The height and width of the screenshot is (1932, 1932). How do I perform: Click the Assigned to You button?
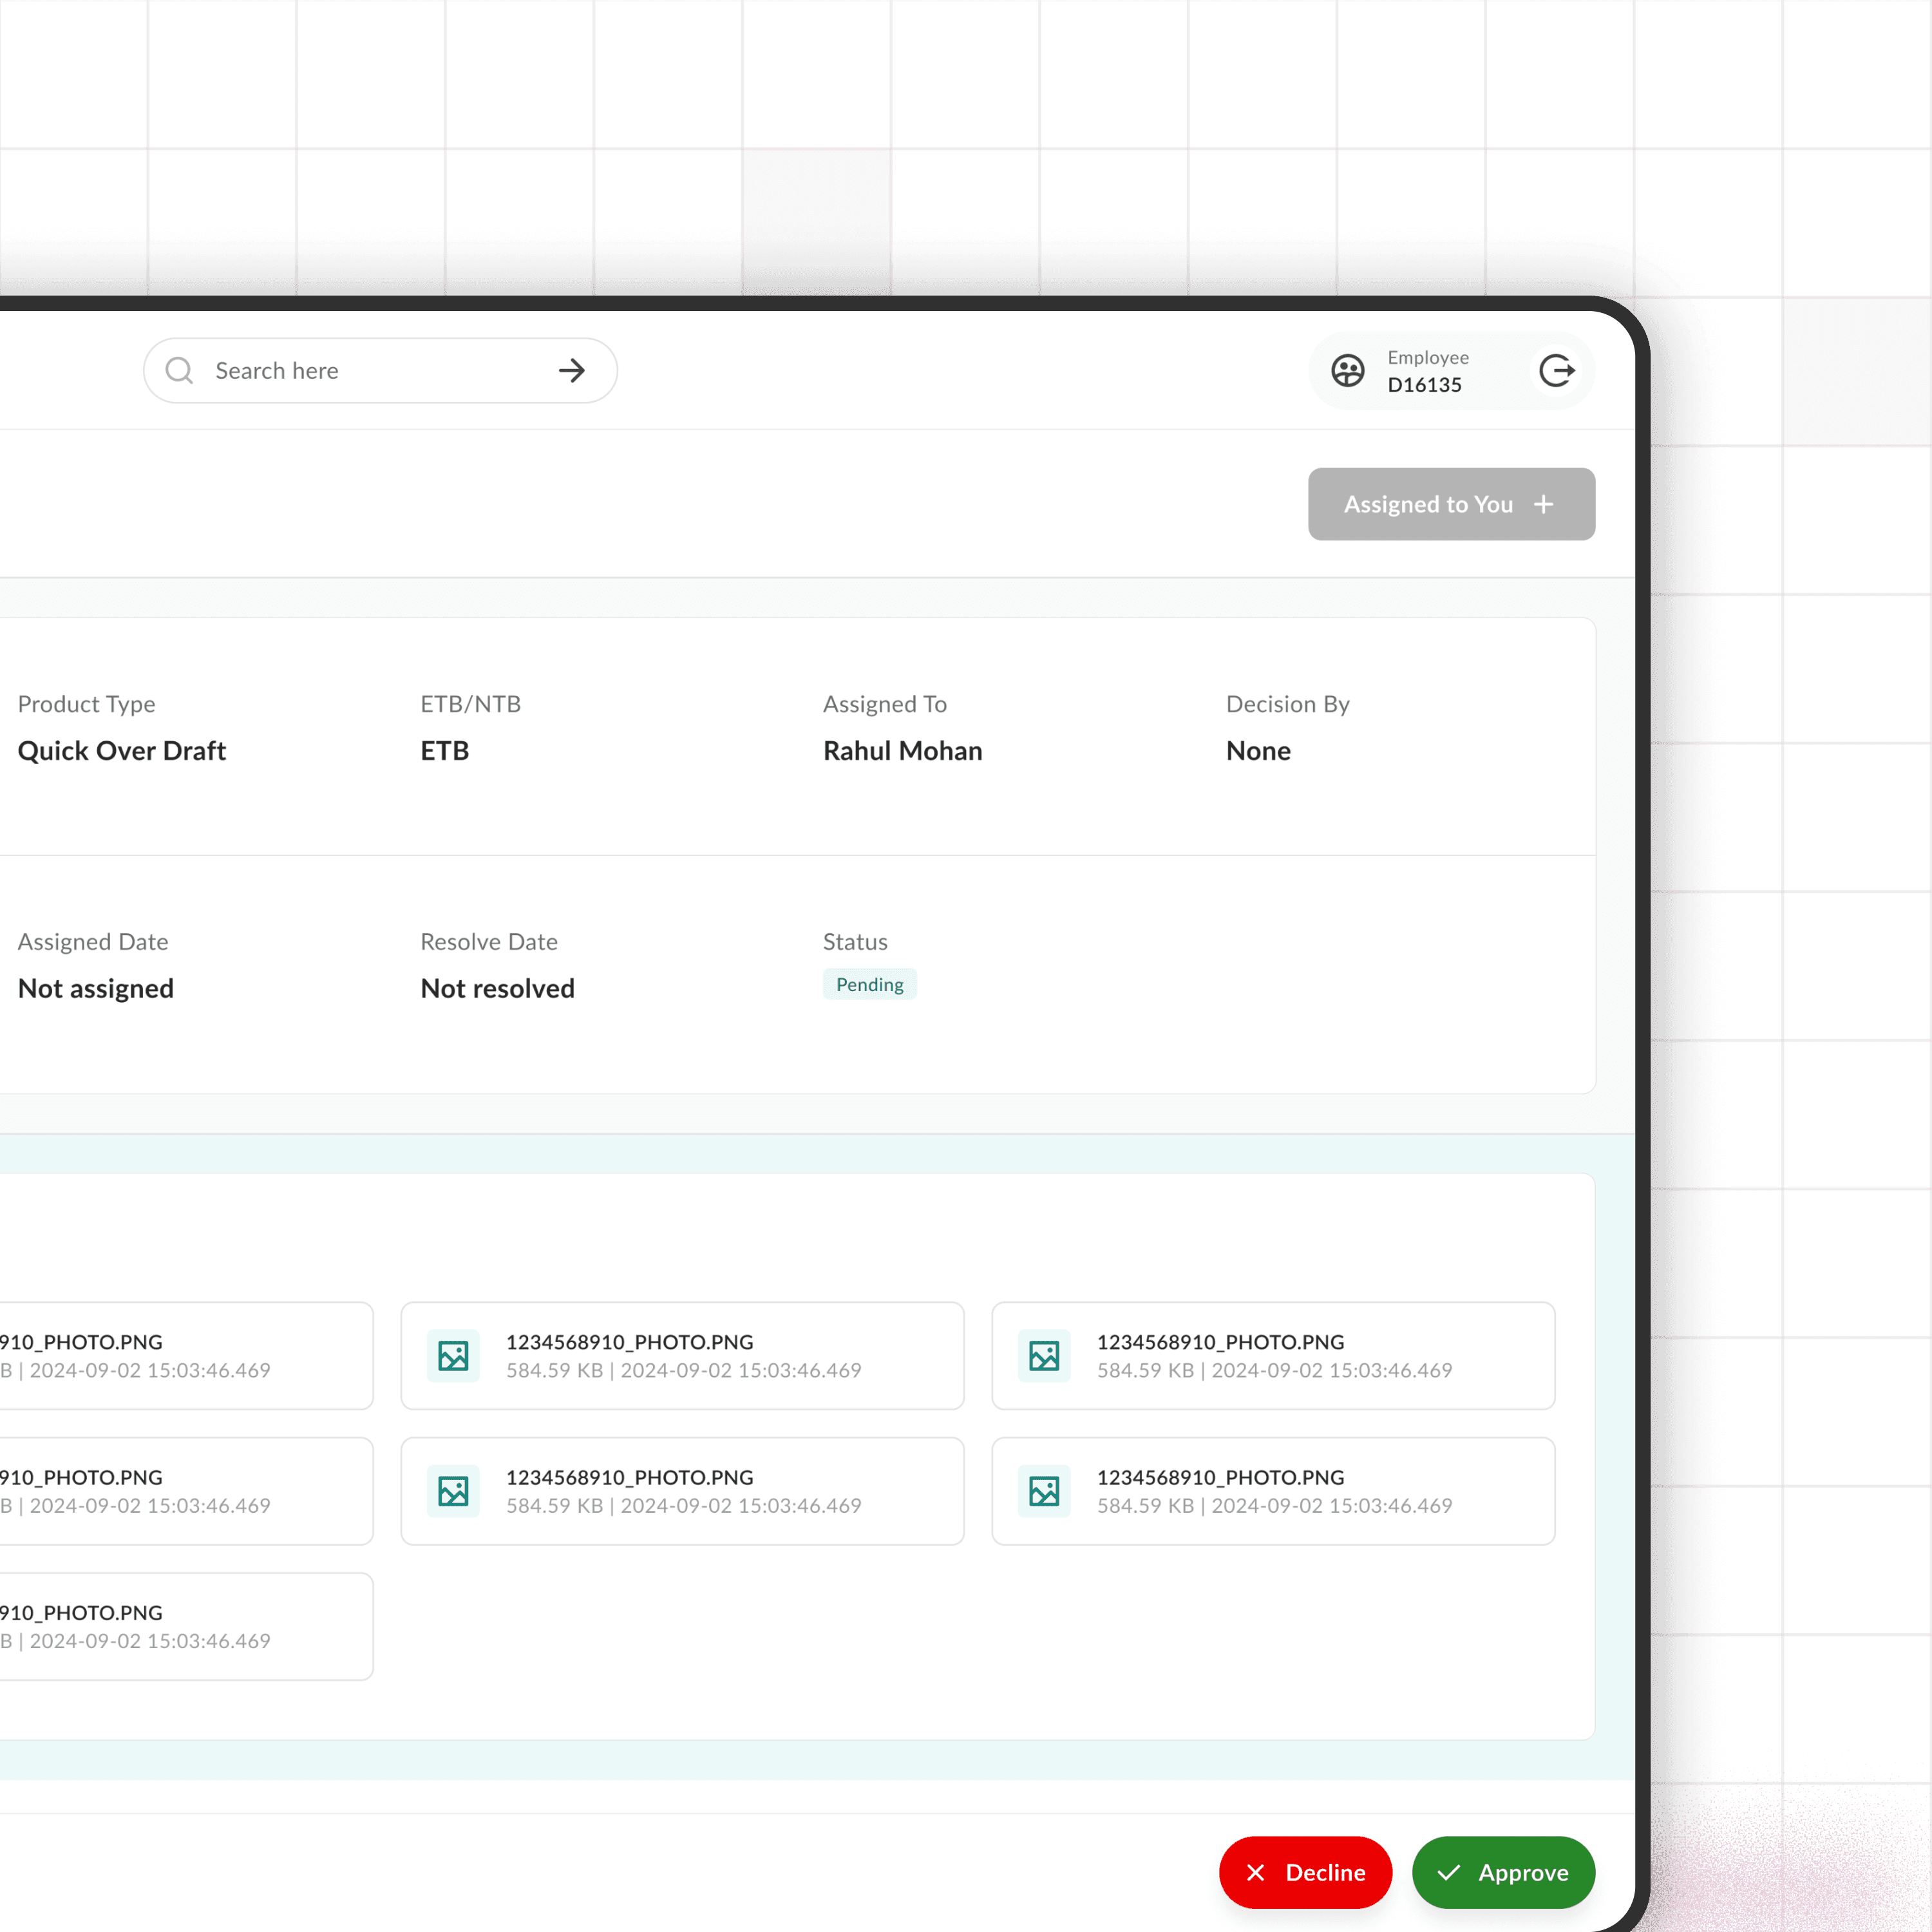(x=1428, y=504)
